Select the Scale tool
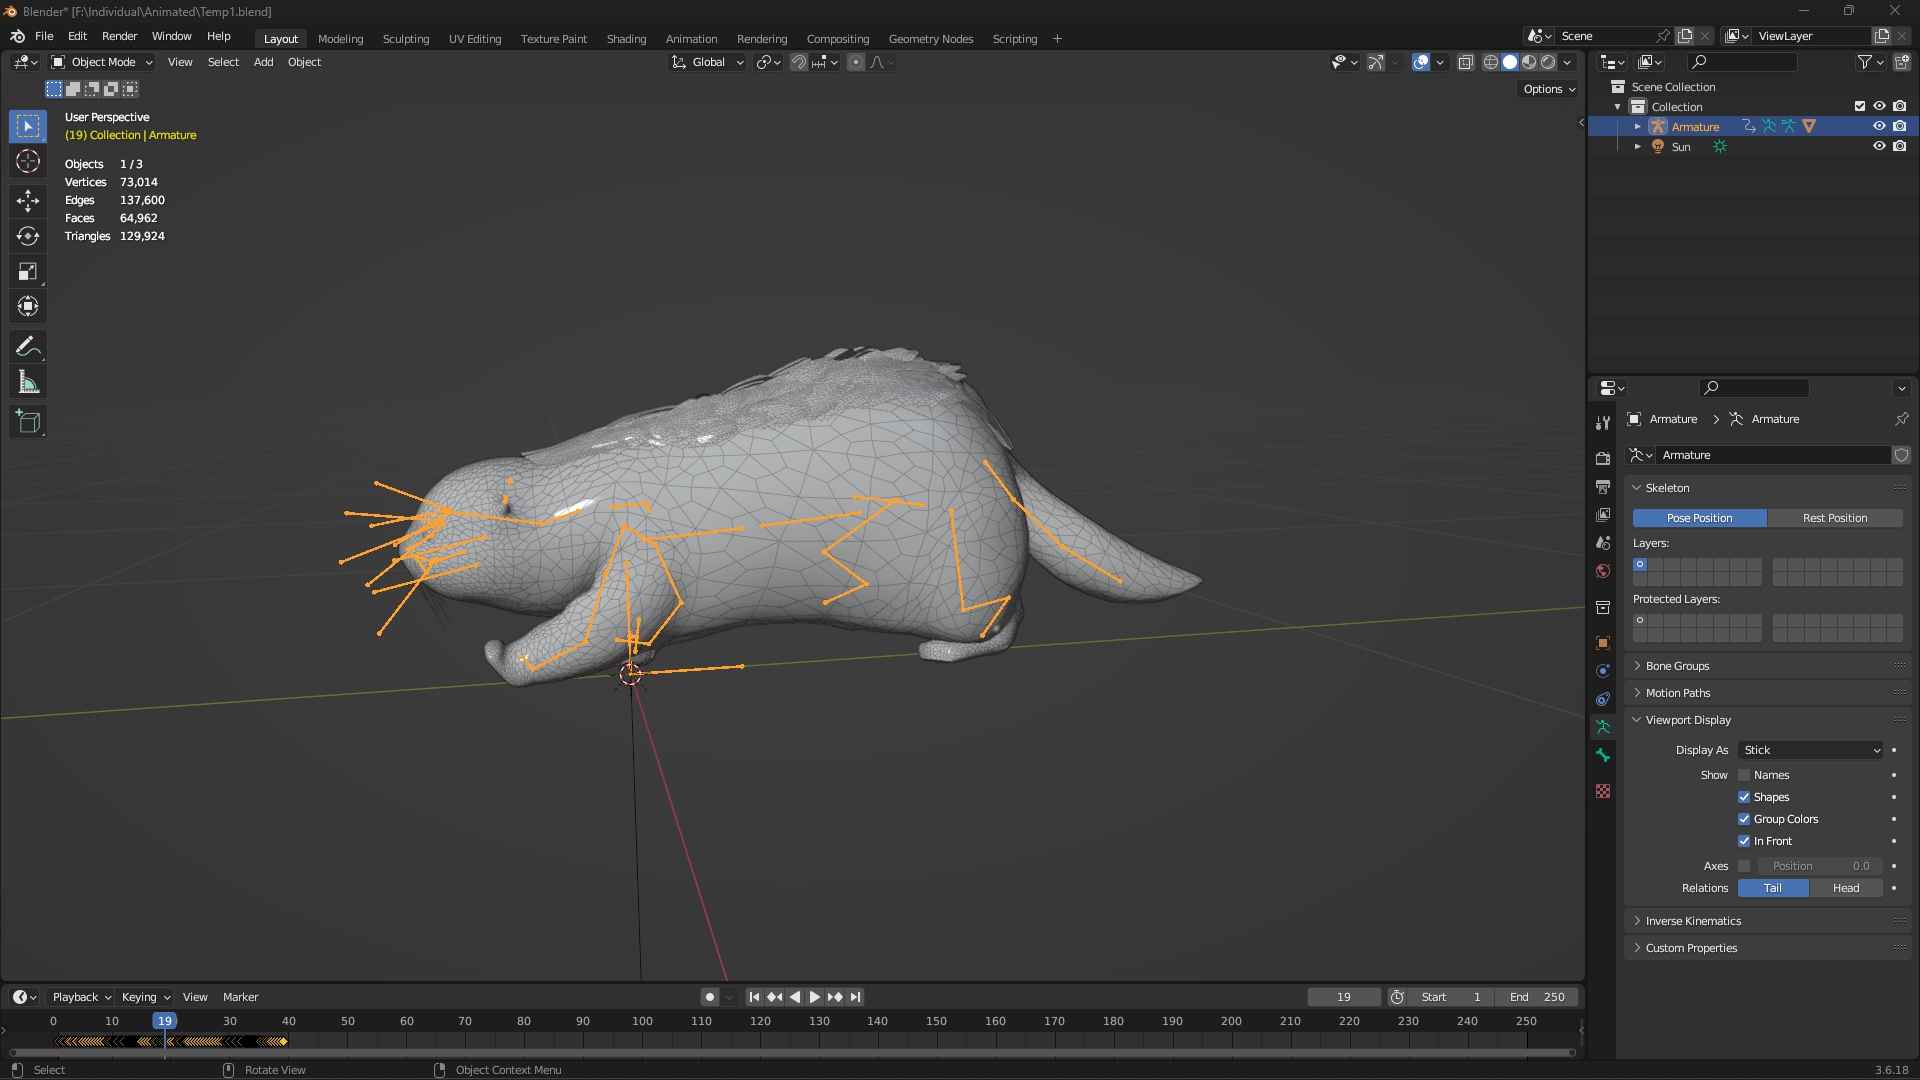 [x=28, y=272]
